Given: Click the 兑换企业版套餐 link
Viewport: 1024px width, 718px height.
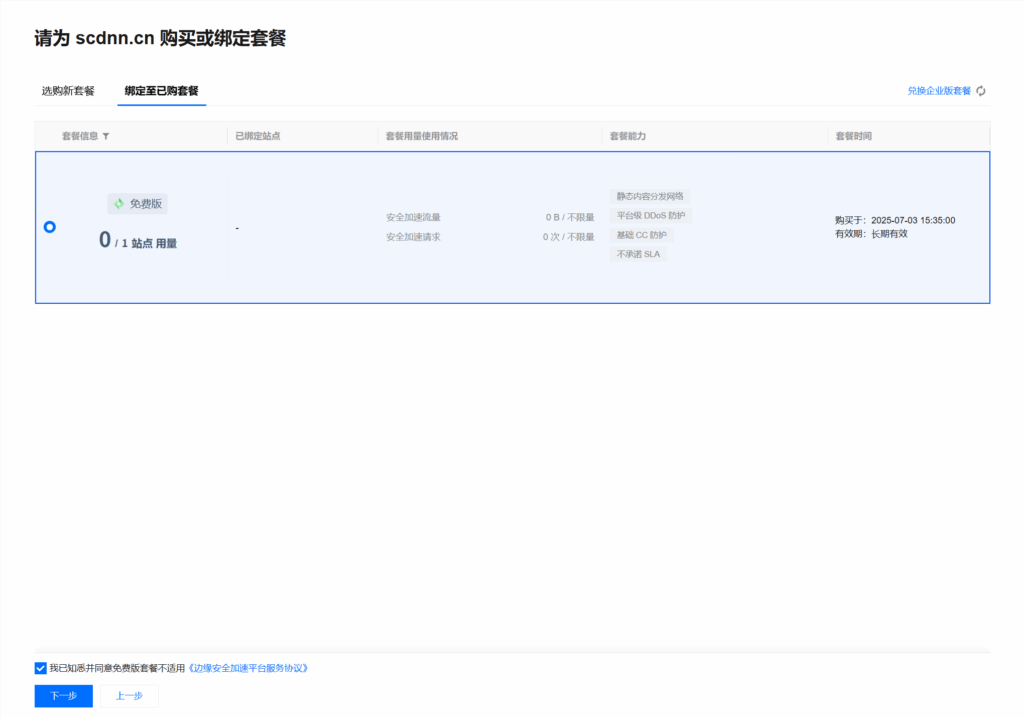Looking at the screenshot, I should (939, 91).
